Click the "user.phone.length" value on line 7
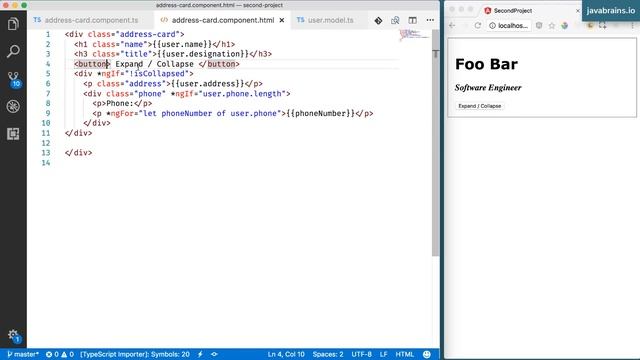The image size is (640, 360). pos(242,93)
